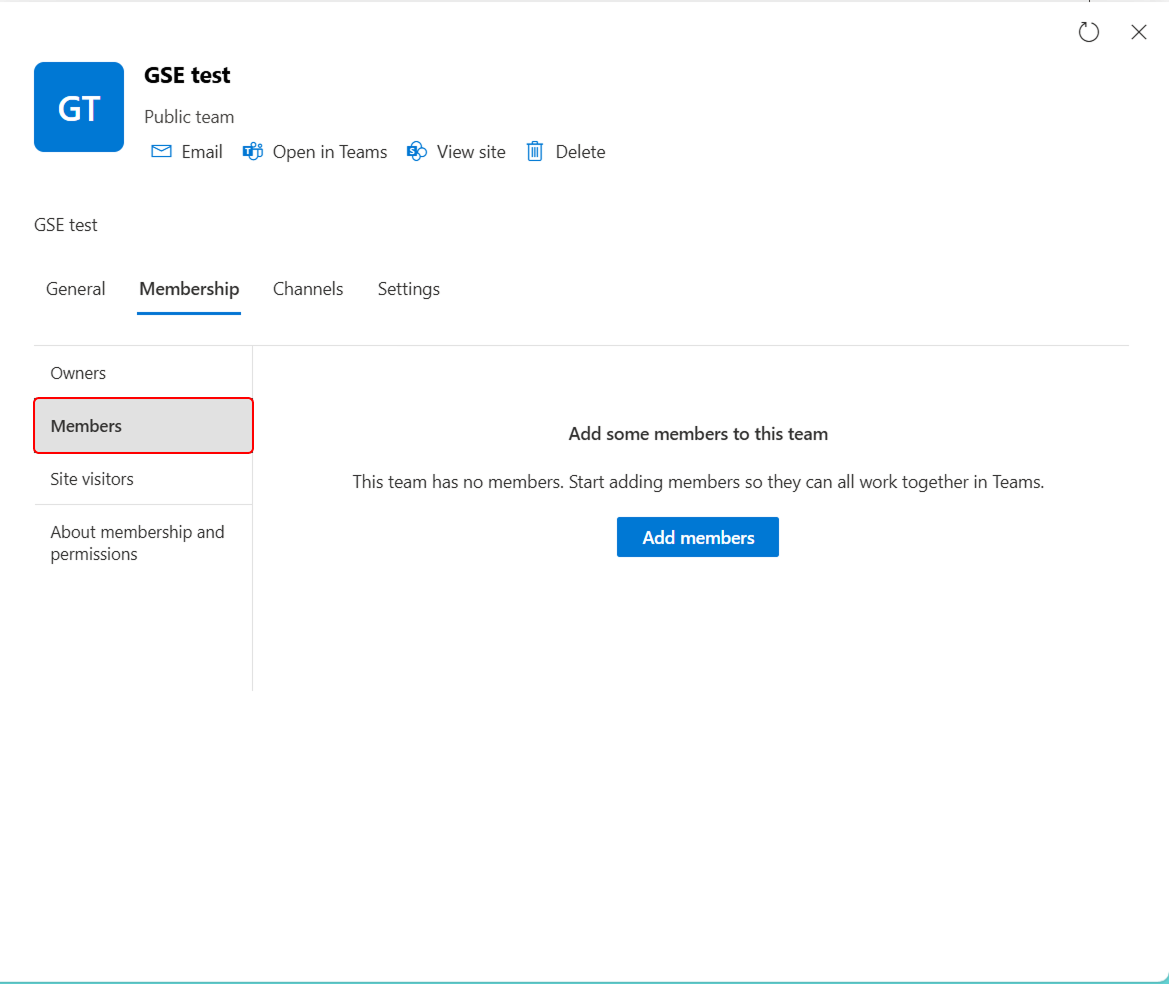Click the trash can beside Delete text
1169x984 pixels.
click(538, 151)
